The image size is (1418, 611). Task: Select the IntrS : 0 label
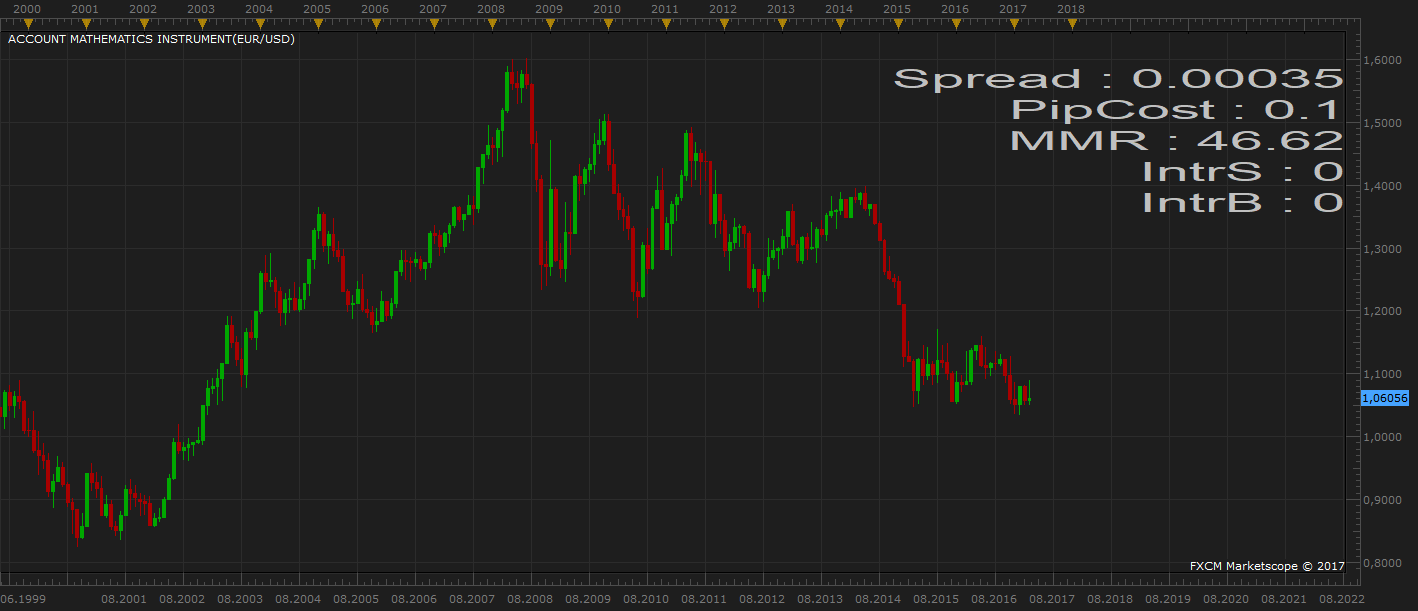pos(1243,172)
